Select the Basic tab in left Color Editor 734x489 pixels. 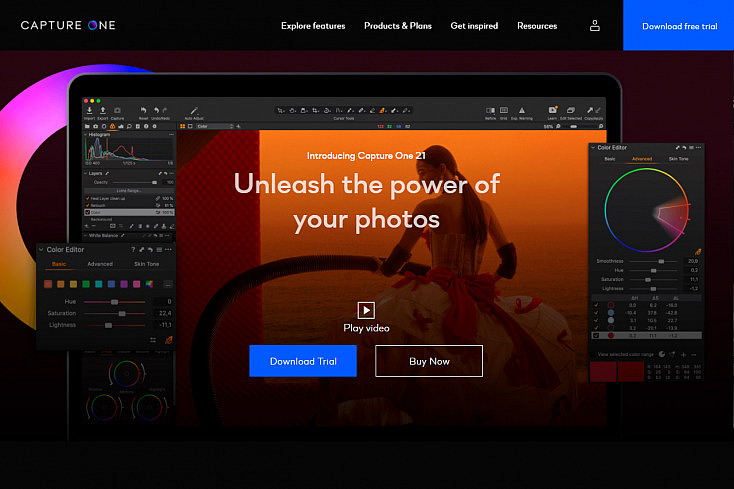pos(59,264)
